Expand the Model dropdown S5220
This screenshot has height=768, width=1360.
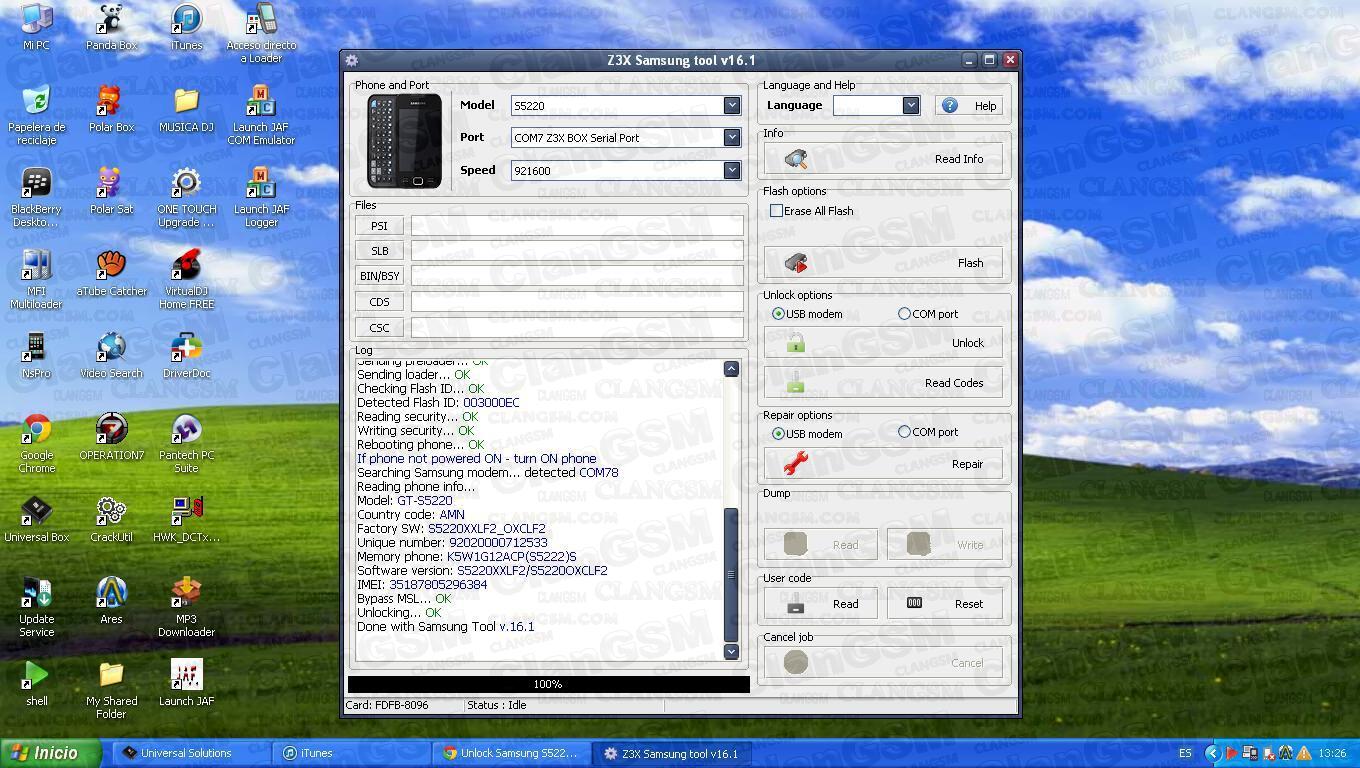(732, 105)
